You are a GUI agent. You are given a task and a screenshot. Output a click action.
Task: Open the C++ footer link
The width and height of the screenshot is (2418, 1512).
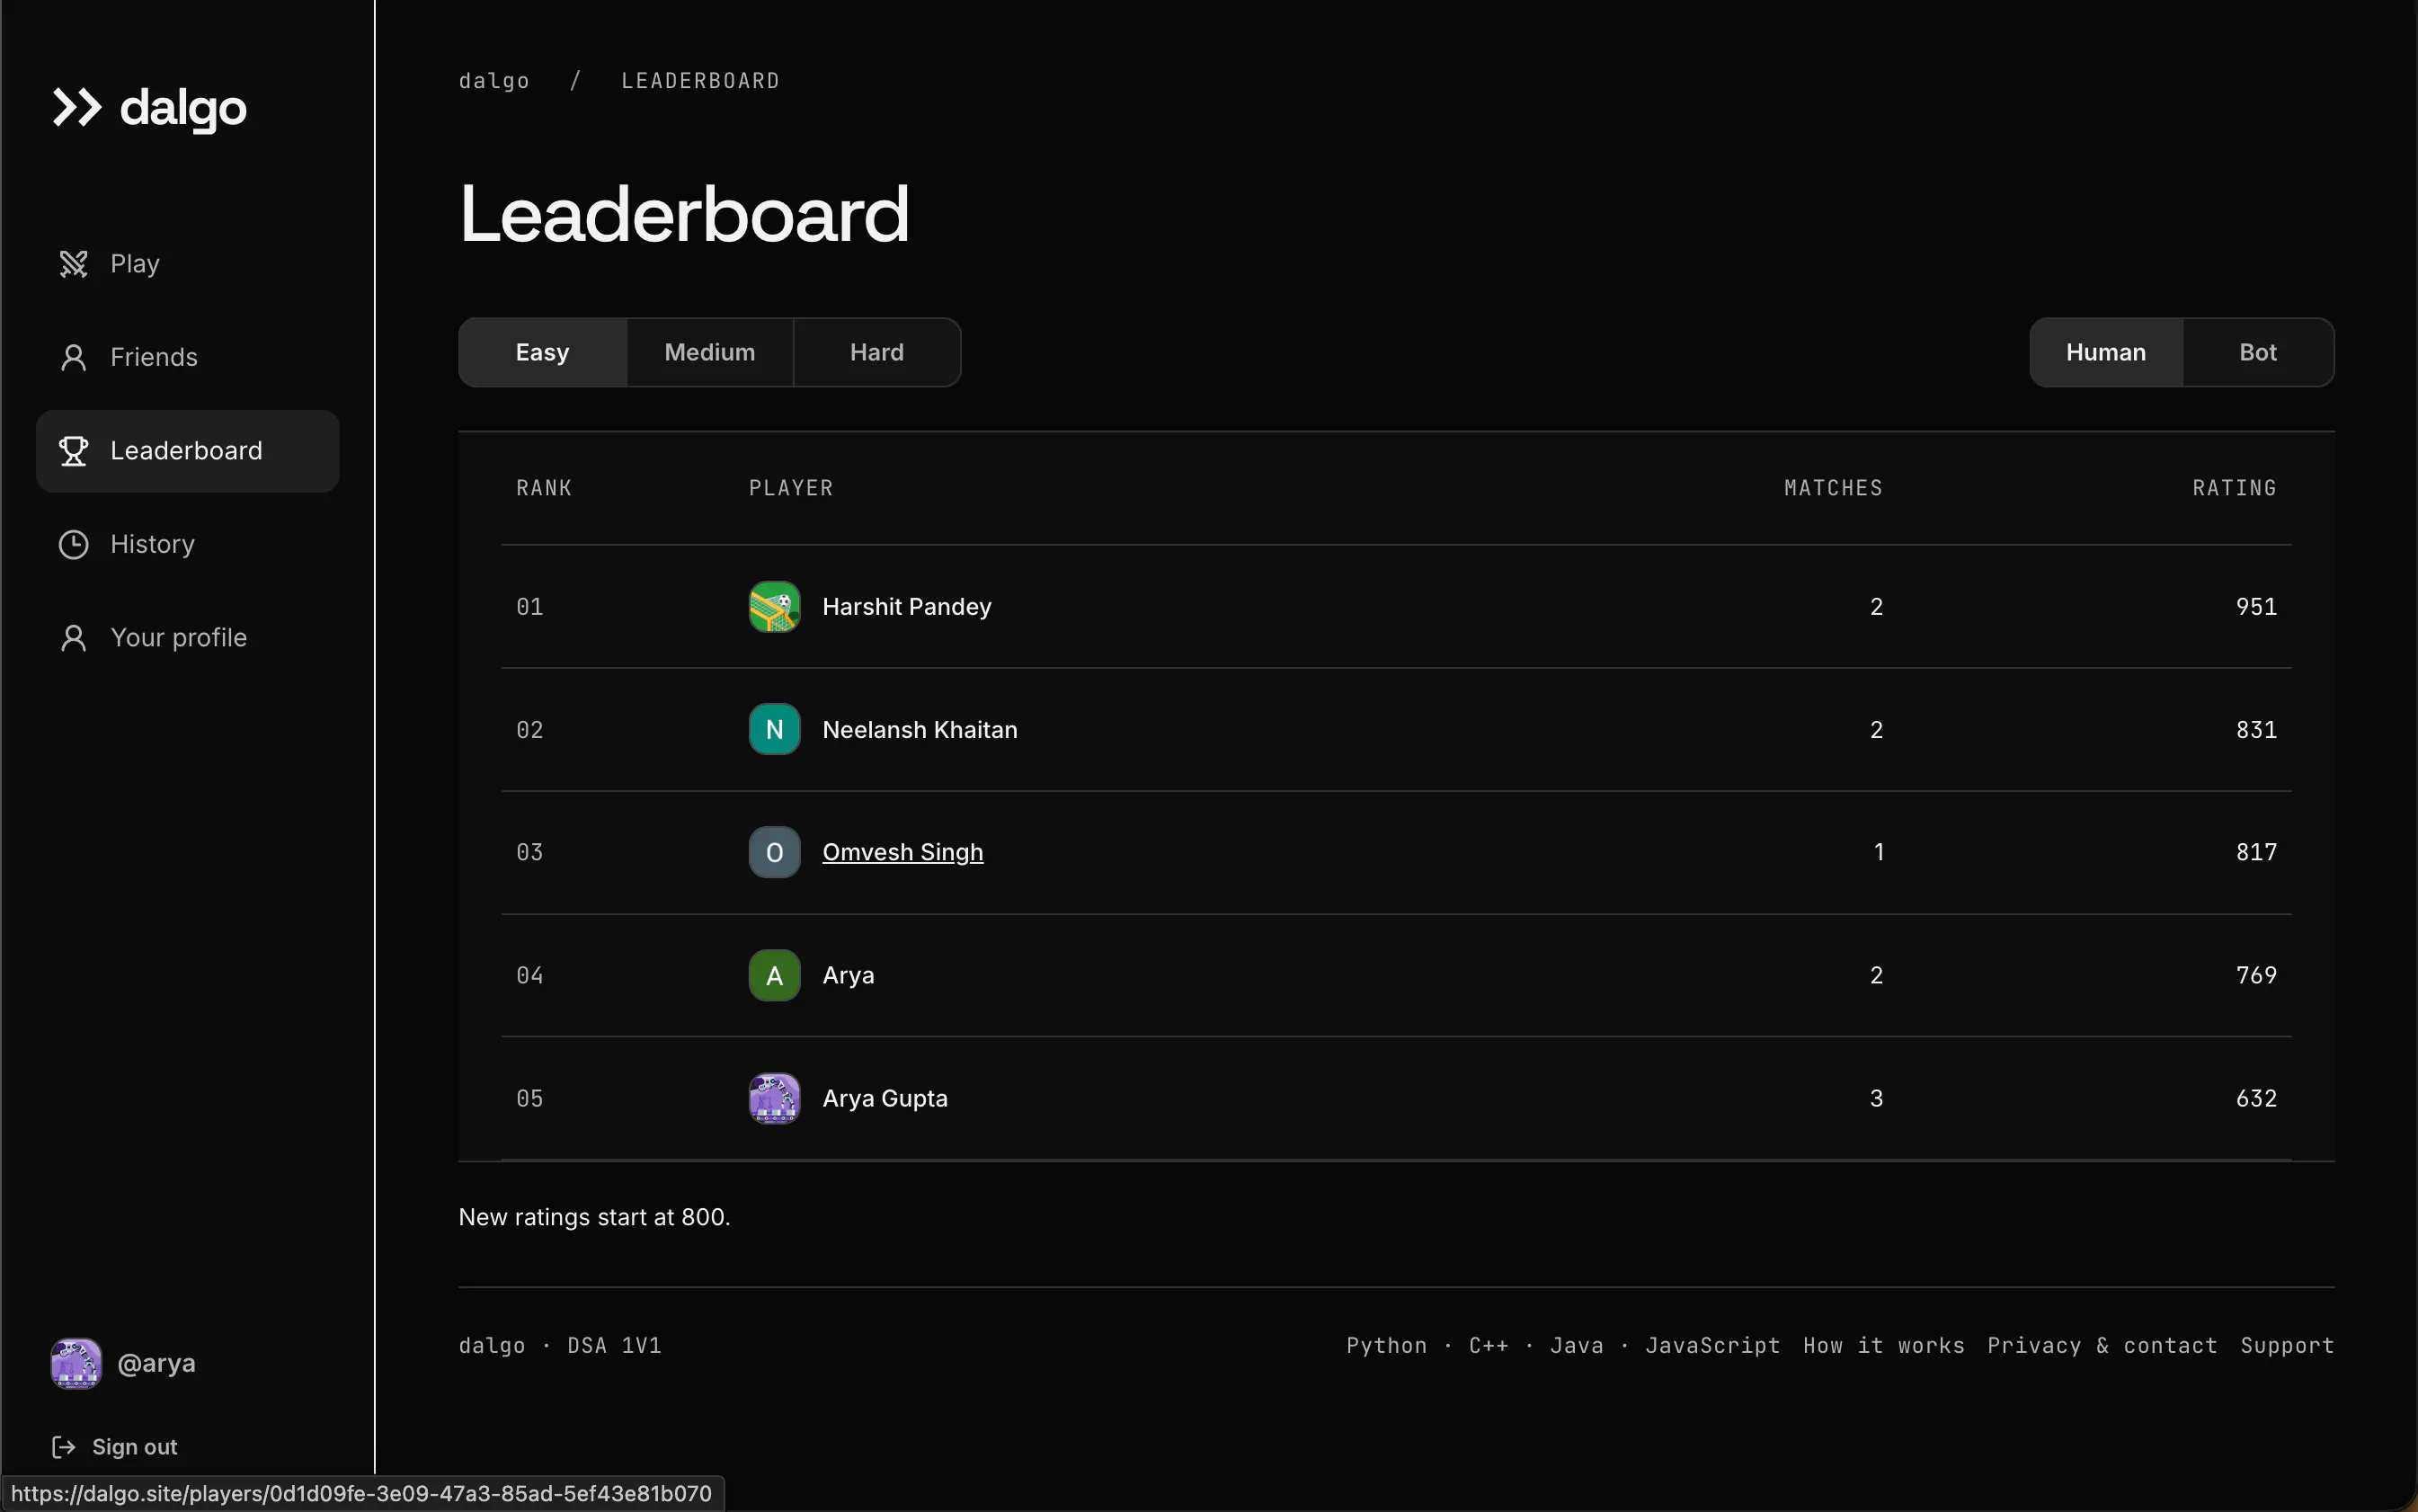[x=1488, y=1346]
